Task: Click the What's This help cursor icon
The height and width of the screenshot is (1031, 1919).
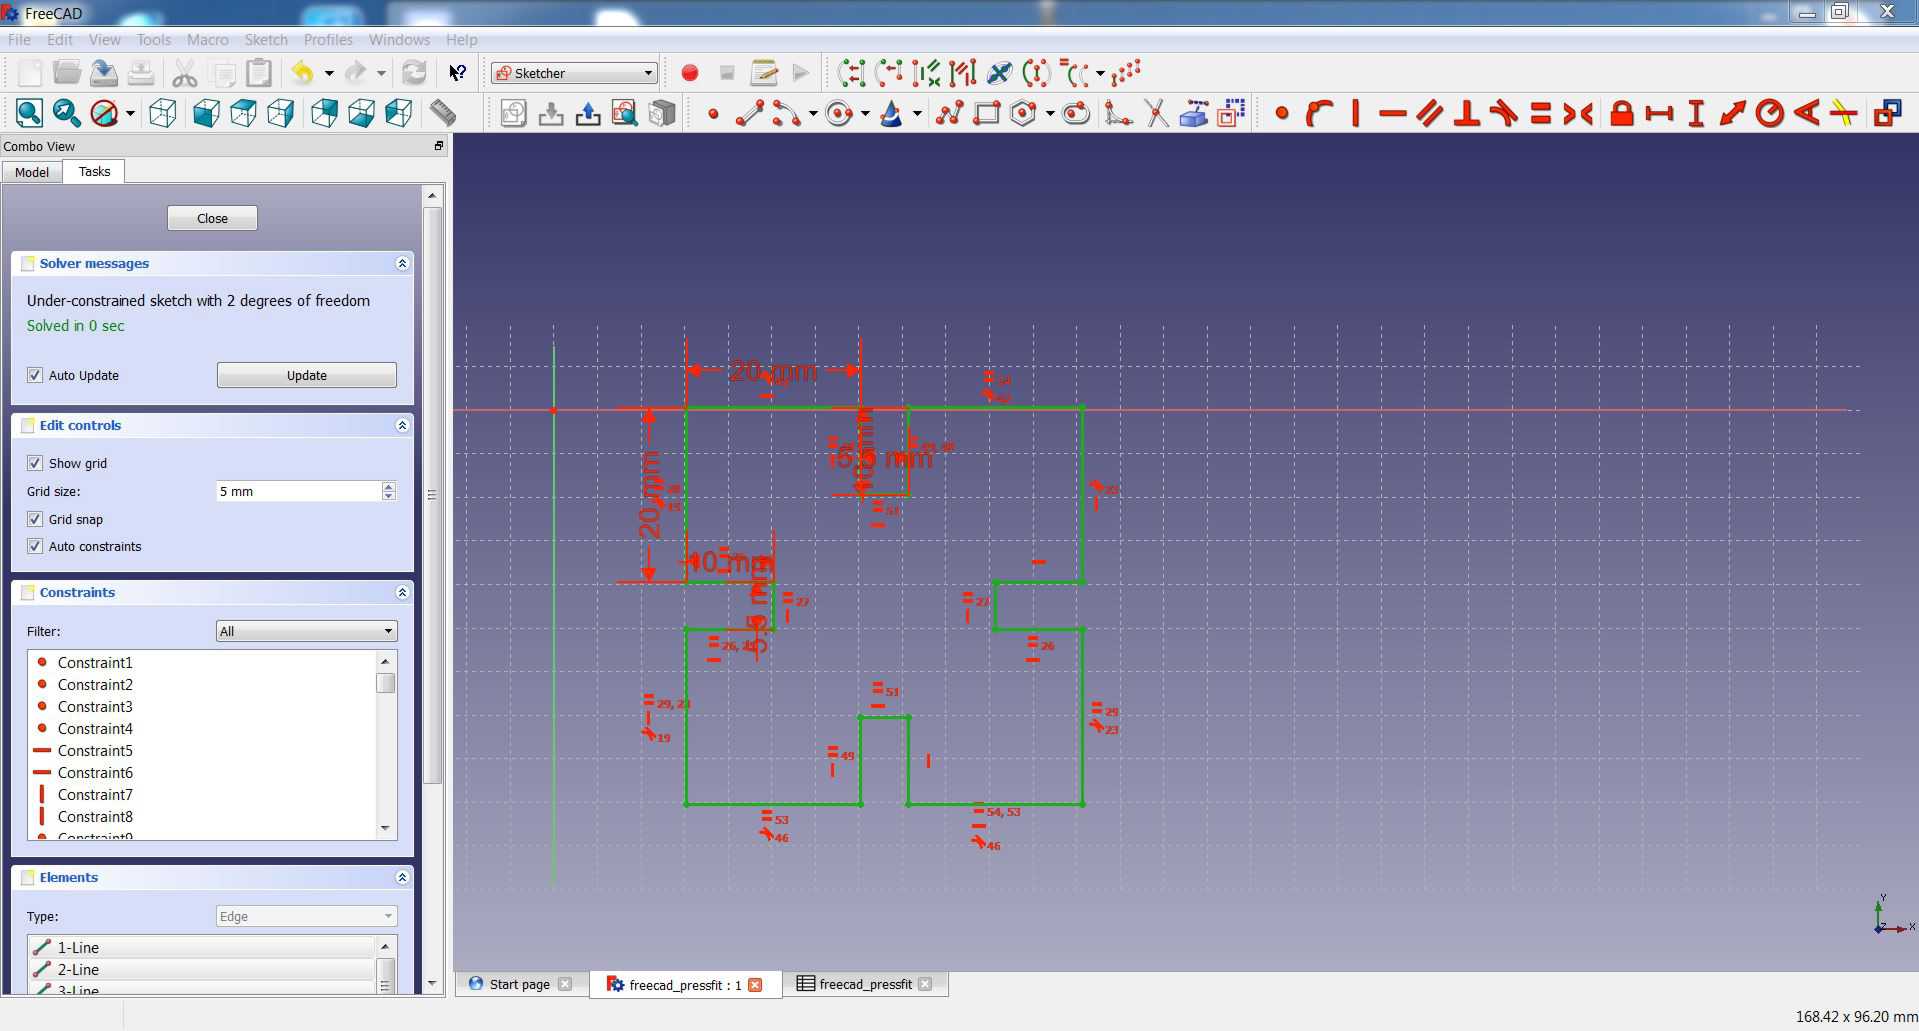Action: pos(457,73)
